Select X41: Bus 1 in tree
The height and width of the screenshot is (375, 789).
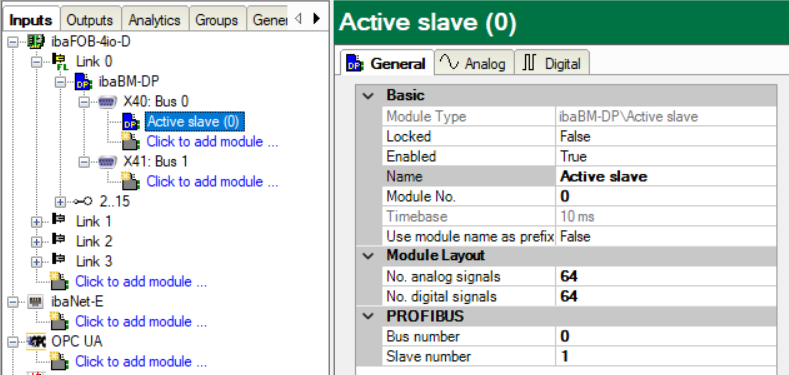pos(156,162)
